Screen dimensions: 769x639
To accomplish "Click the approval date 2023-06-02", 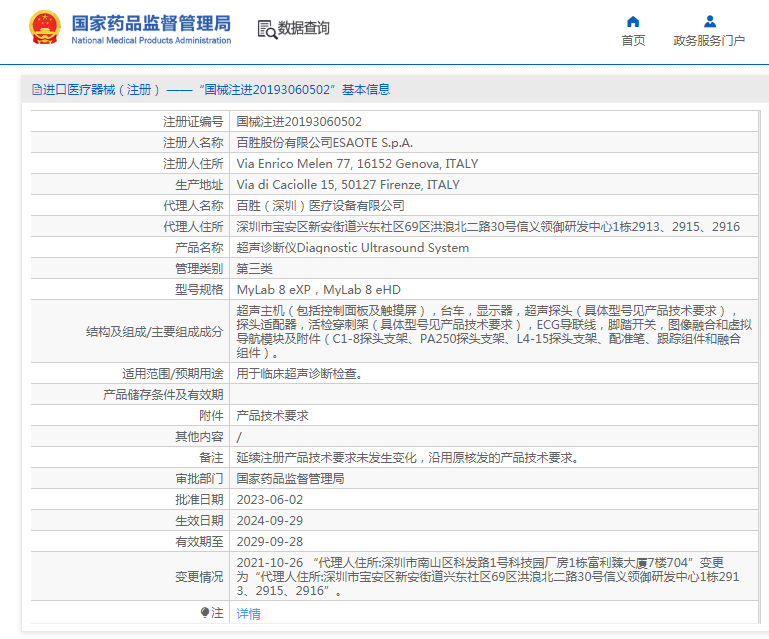I will (x=269, y=499).
